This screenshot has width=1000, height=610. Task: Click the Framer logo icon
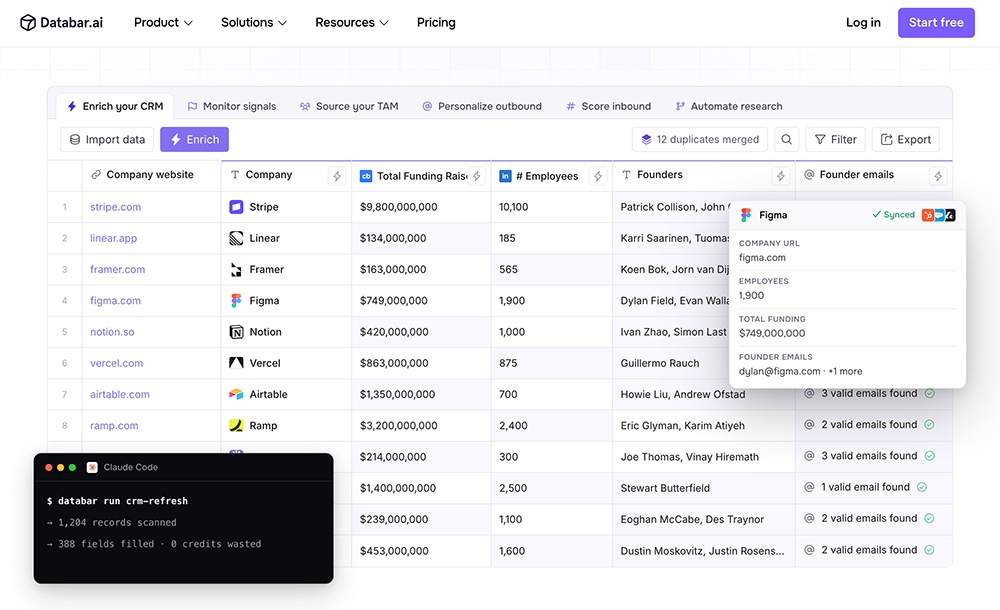[236, 269]
